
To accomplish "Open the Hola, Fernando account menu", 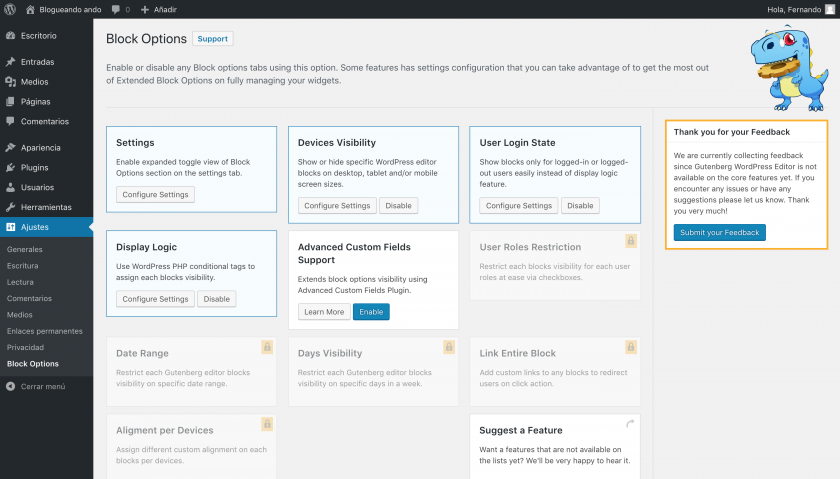I will click(800, 9).
